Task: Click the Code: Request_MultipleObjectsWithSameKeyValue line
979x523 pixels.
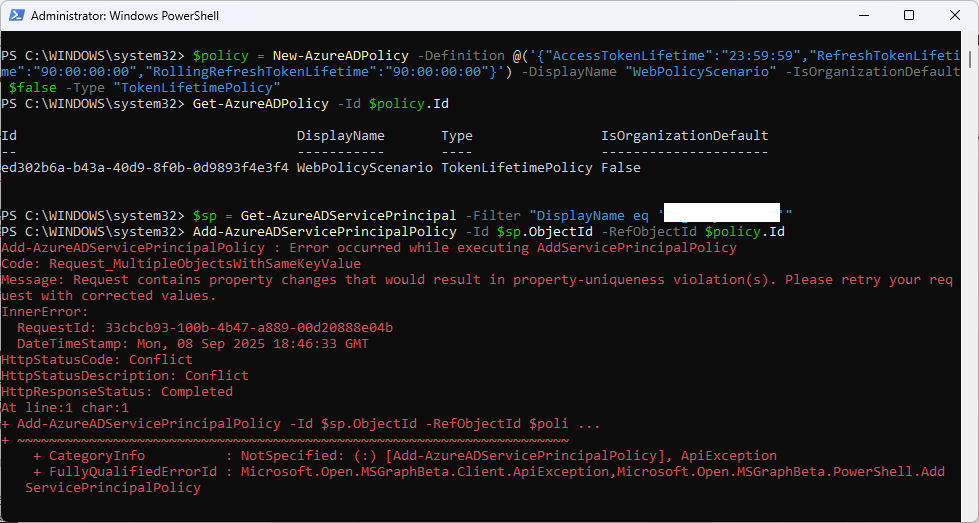Action: coord(181,263)
